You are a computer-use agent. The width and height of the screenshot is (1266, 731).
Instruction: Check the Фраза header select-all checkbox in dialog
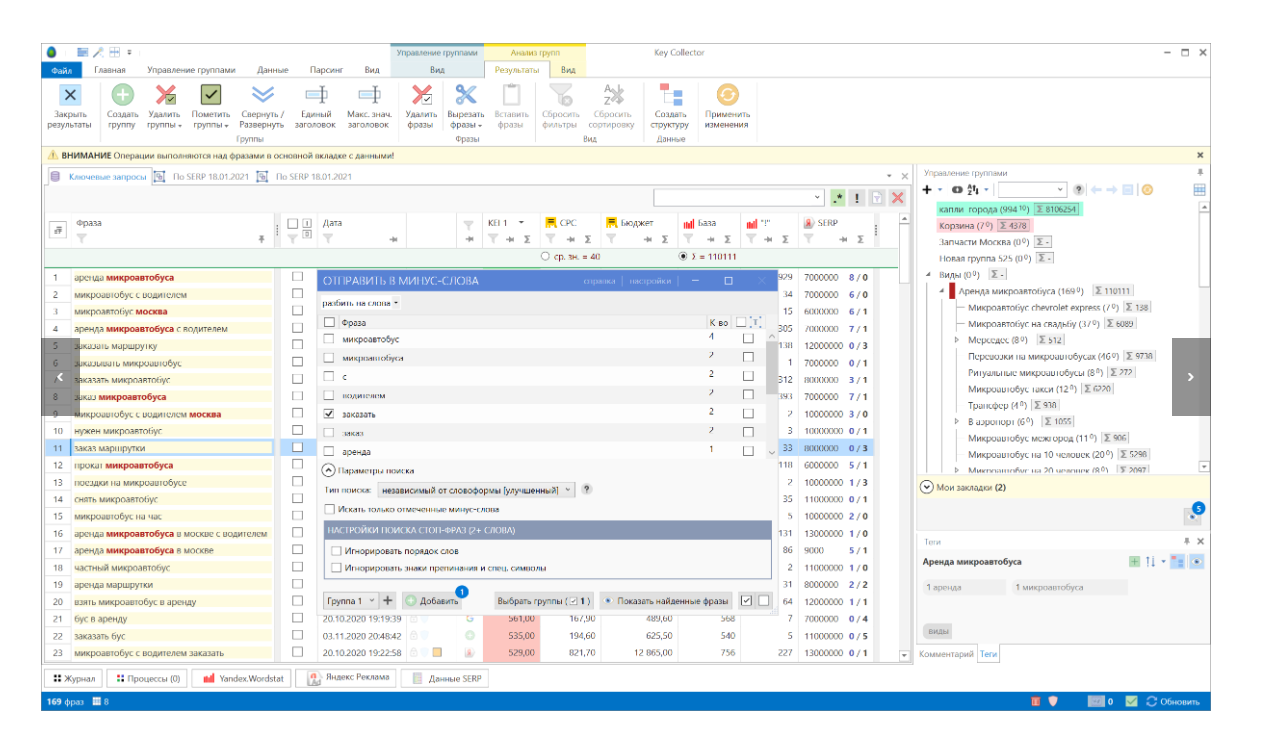329,323
